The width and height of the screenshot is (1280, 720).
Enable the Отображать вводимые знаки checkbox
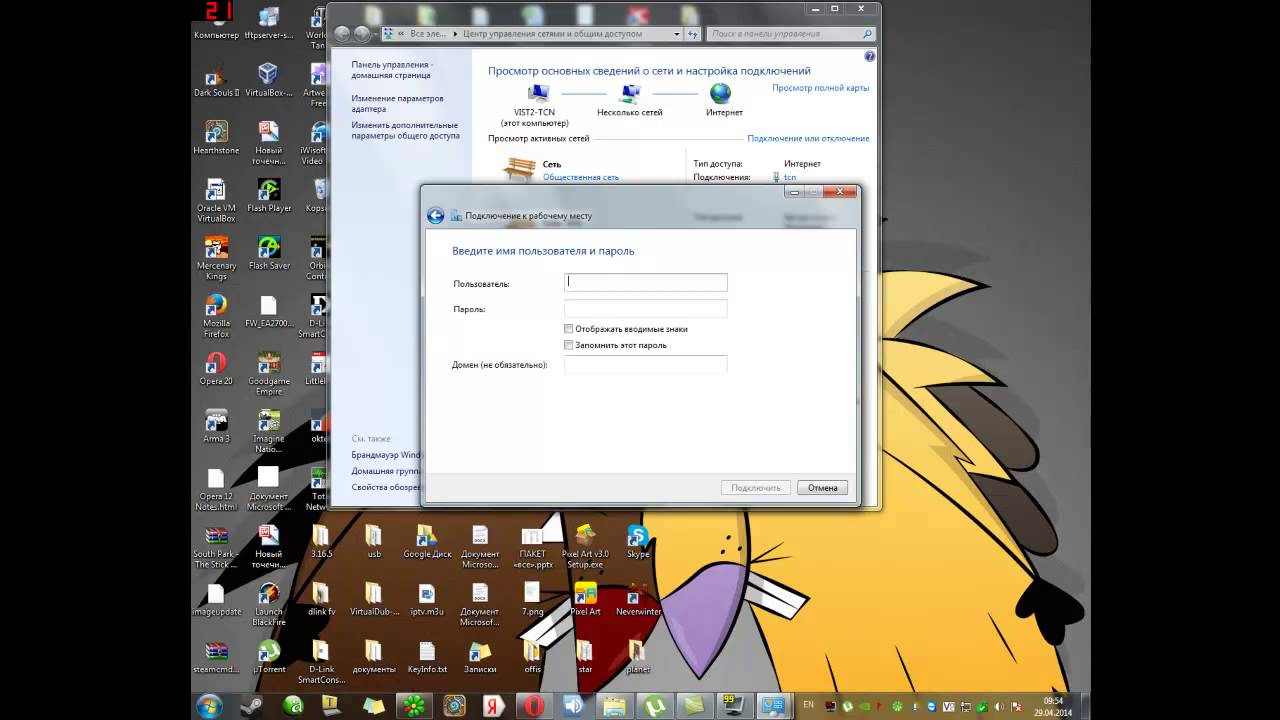(569, 328)
